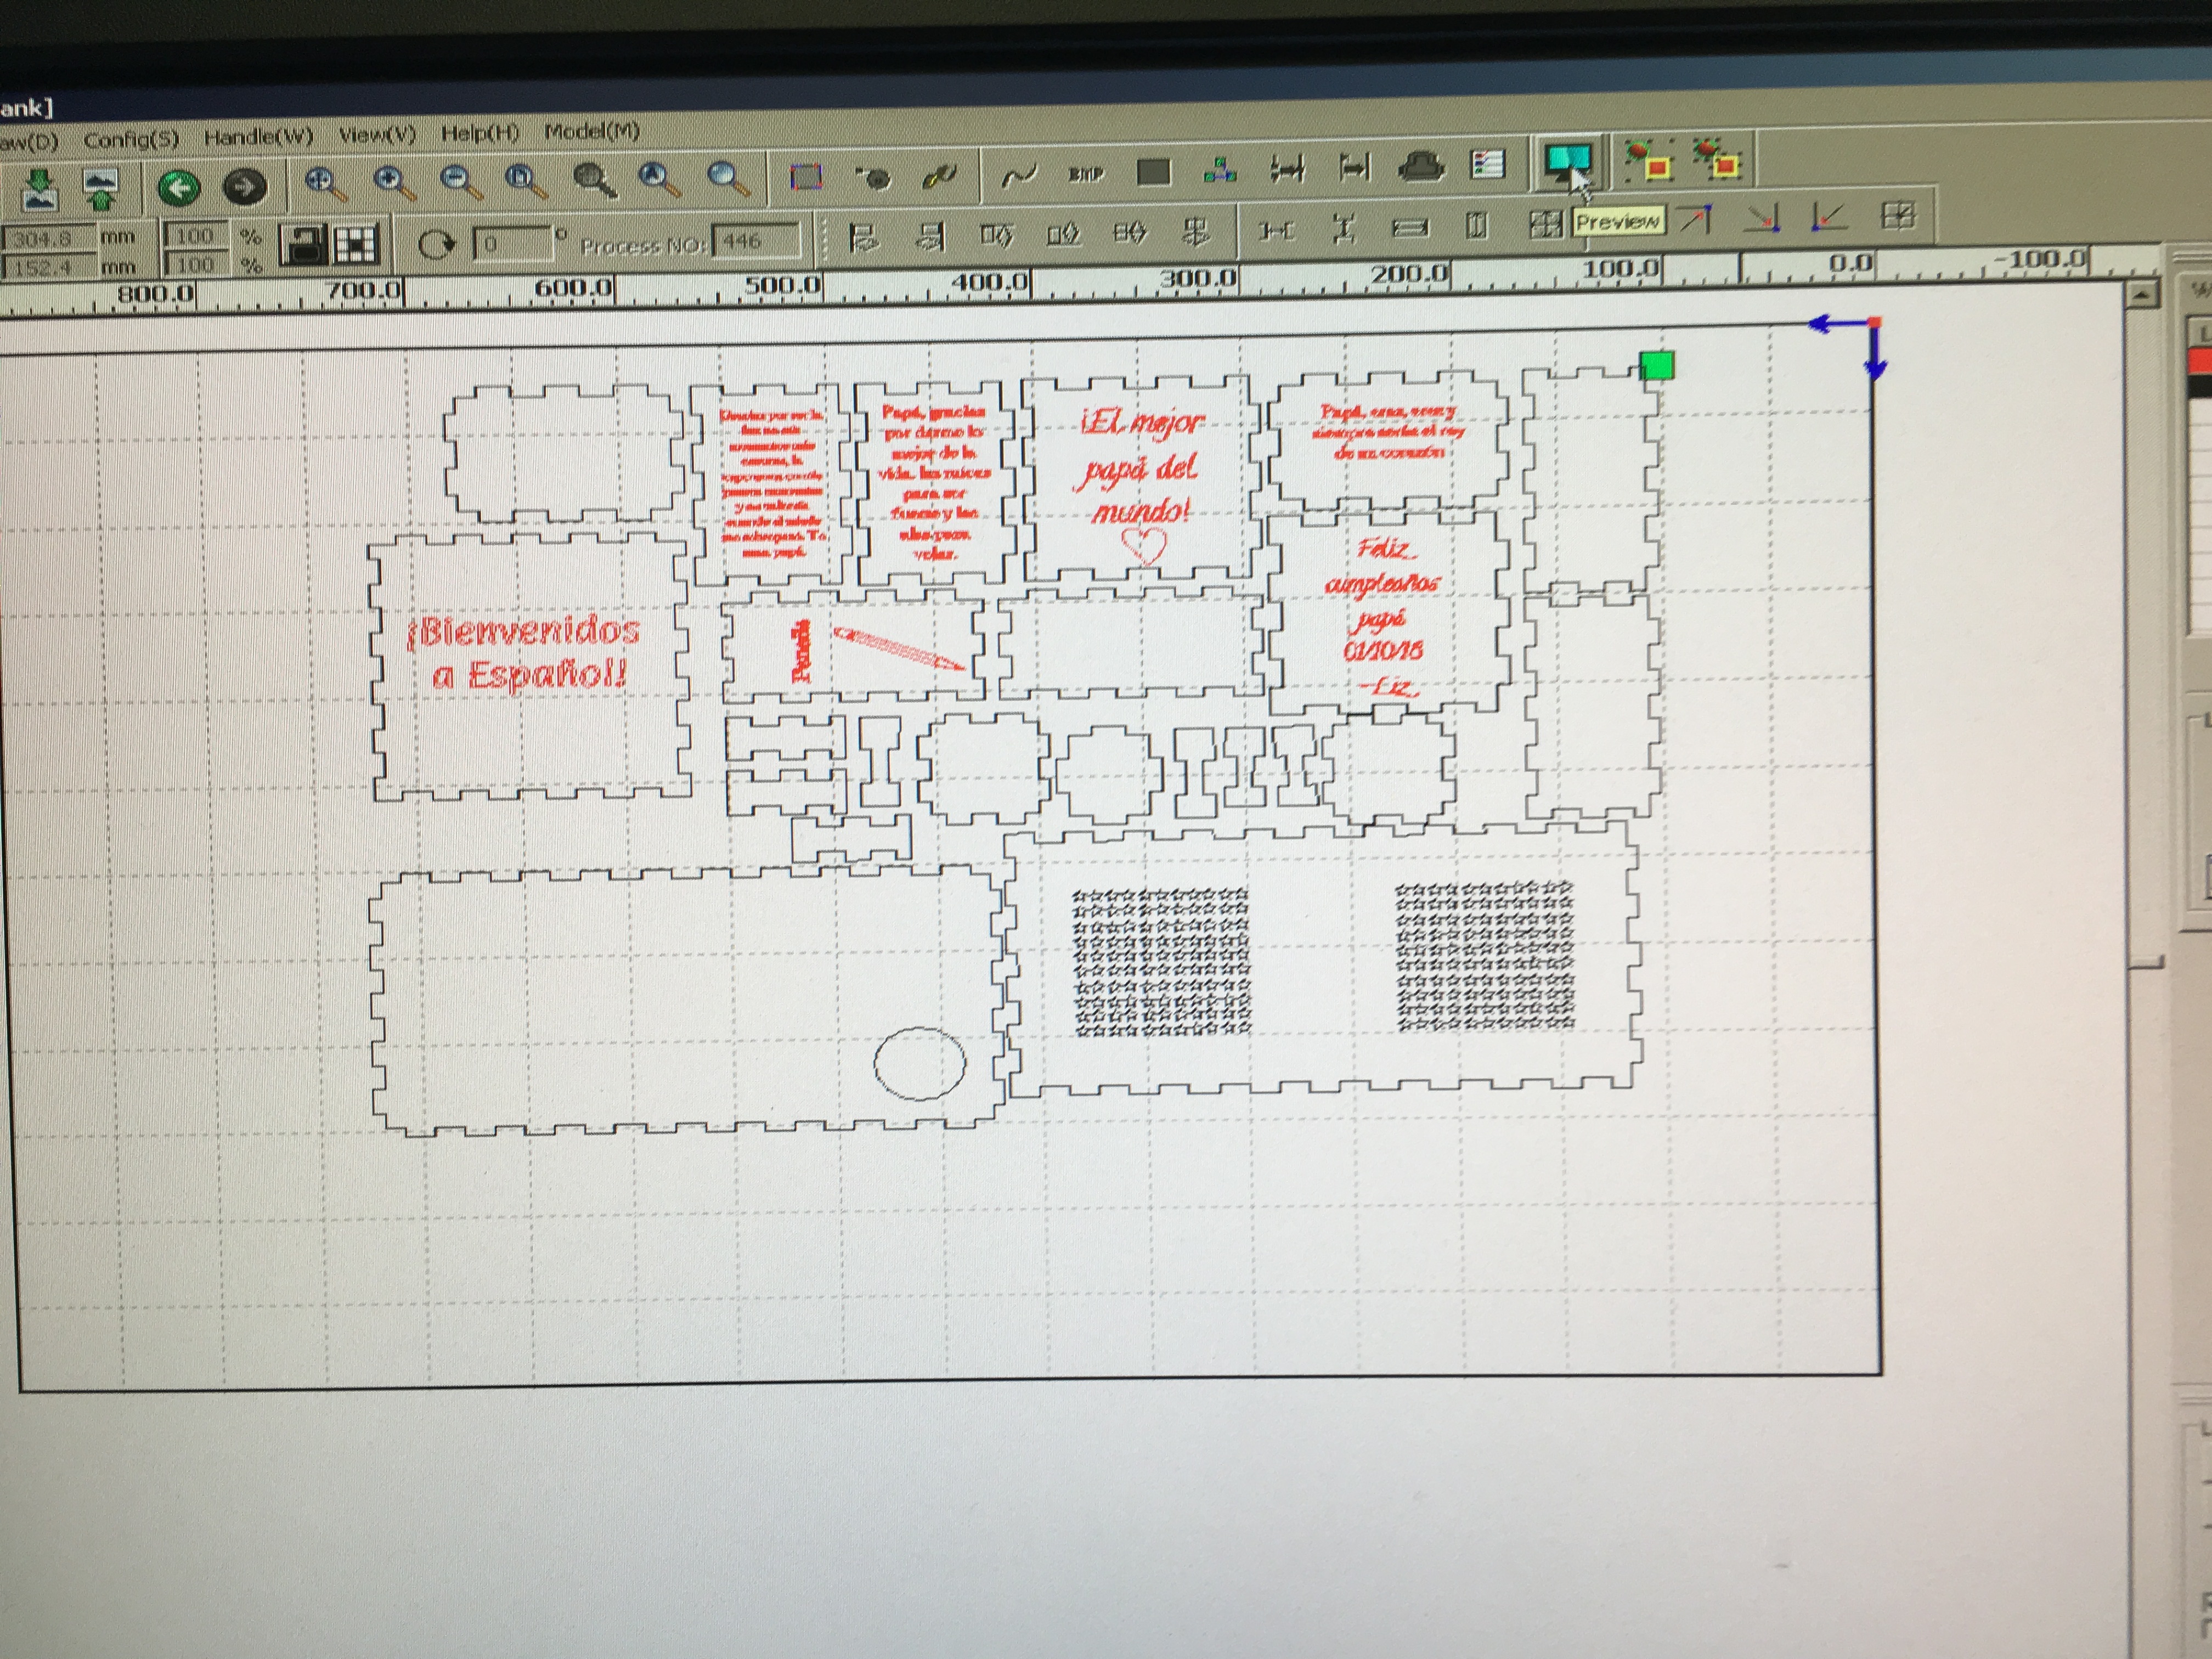Select the '¡Bienvenidos a Español!' text object

pyautogui.click(x=524, y=652)
